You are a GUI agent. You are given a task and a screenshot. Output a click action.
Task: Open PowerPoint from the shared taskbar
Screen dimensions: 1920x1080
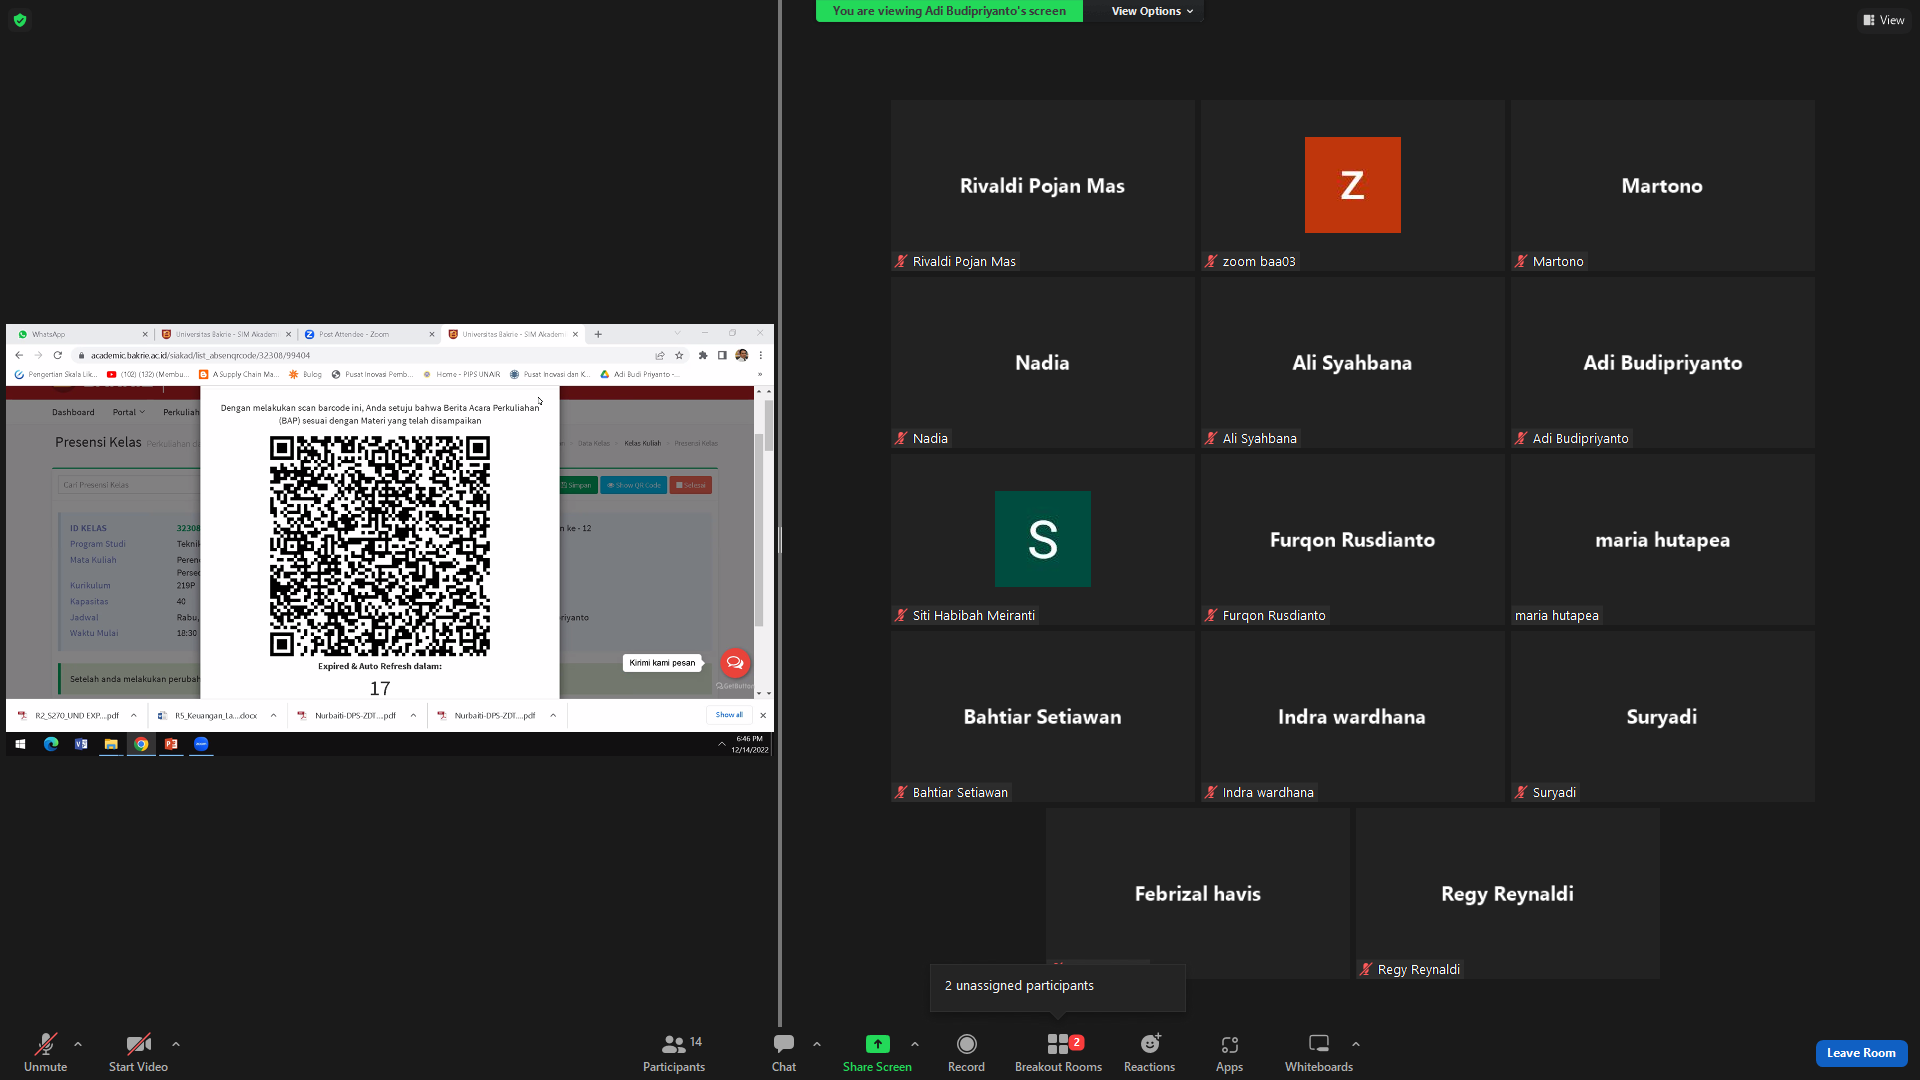(171, 744)
